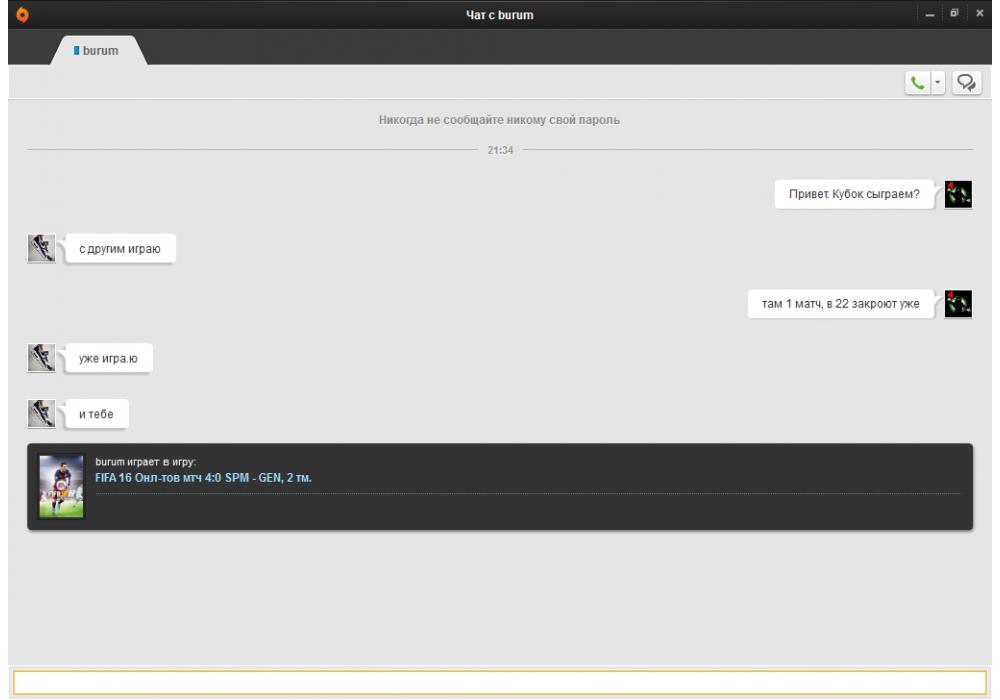The height and width of the screenshot is (700, 1000).
Task: Click burum's avatar beside "и тебе" message
Action: 40,412
